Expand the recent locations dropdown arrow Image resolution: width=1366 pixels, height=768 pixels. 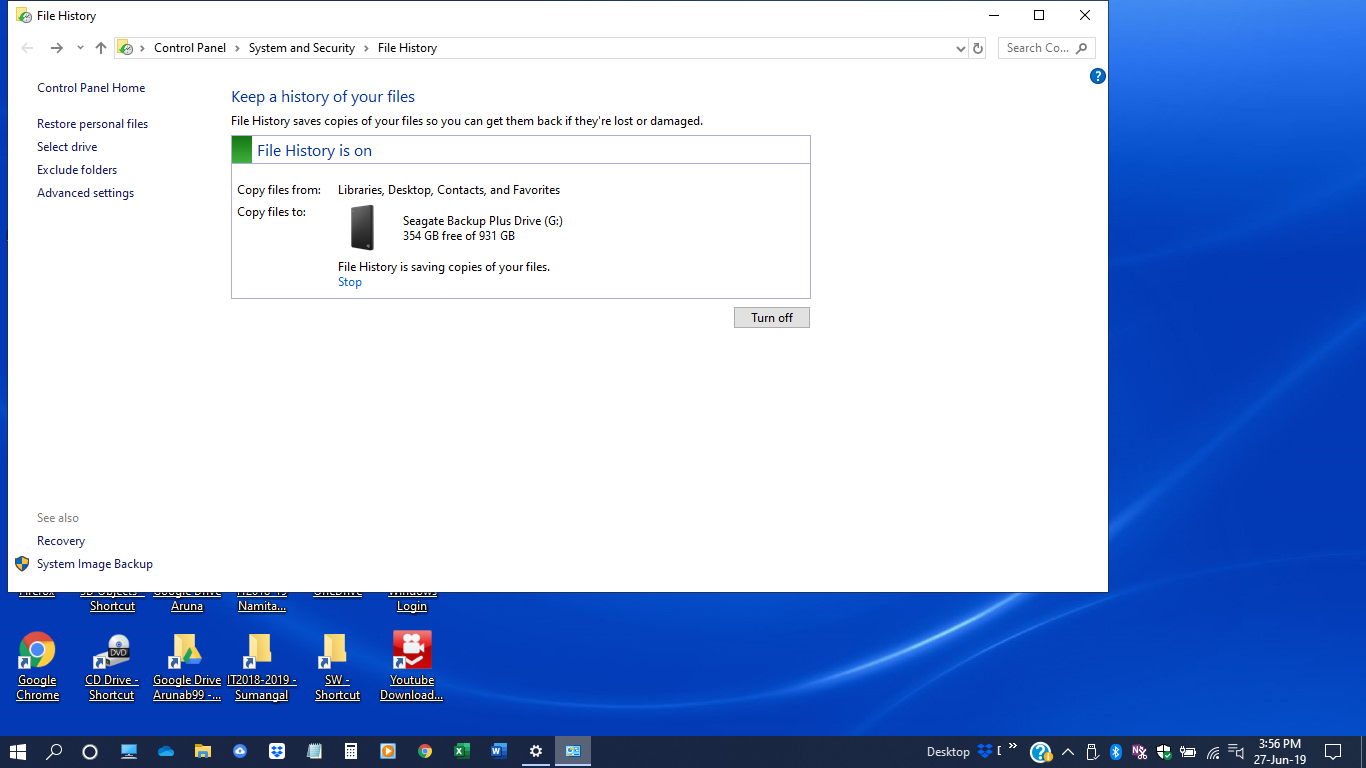(80, 48)
